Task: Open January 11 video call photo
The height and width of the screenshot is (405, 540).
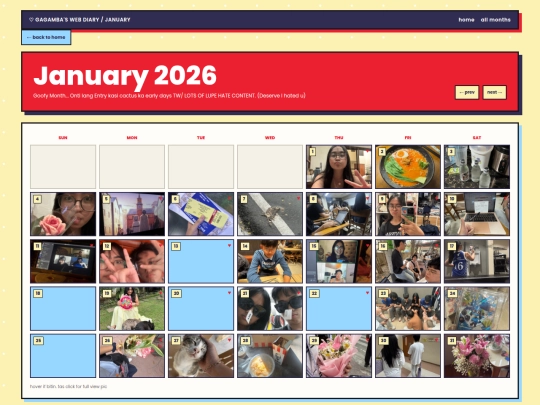Action: pyautogui.click(x=63, y=261)
